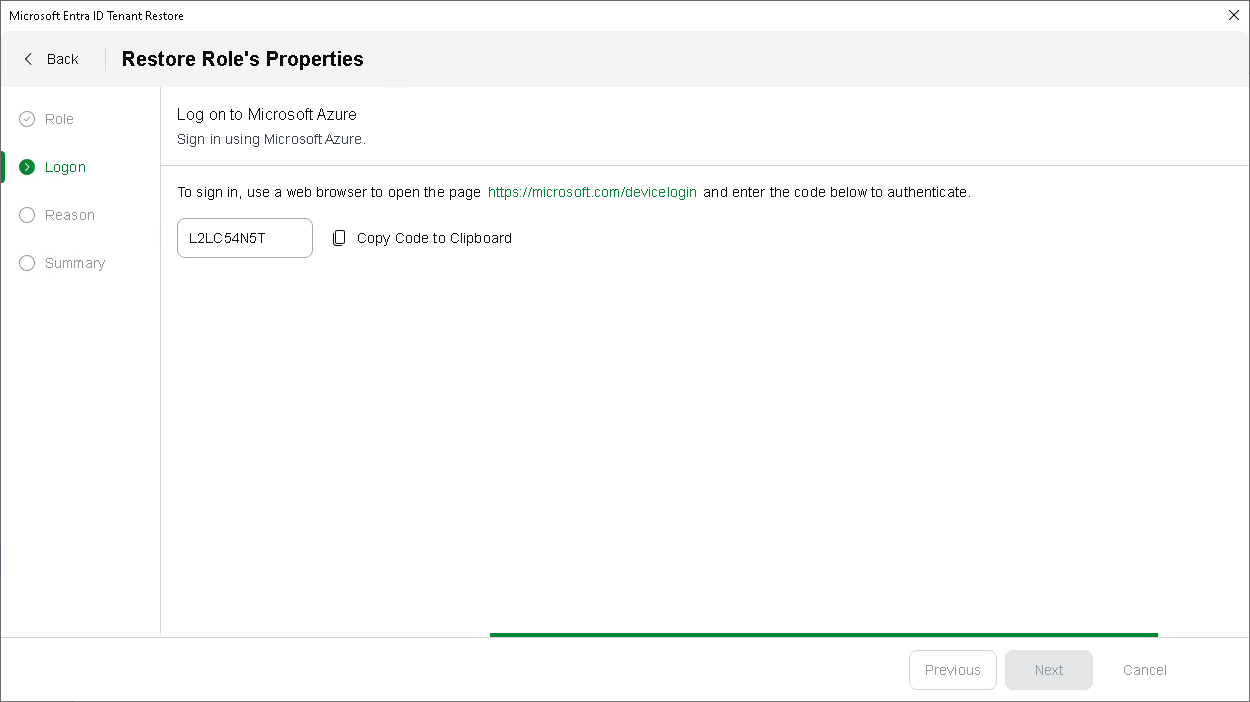Cancel the restore wizard
Viewport: 1250px width, 702px height.
1145,670
